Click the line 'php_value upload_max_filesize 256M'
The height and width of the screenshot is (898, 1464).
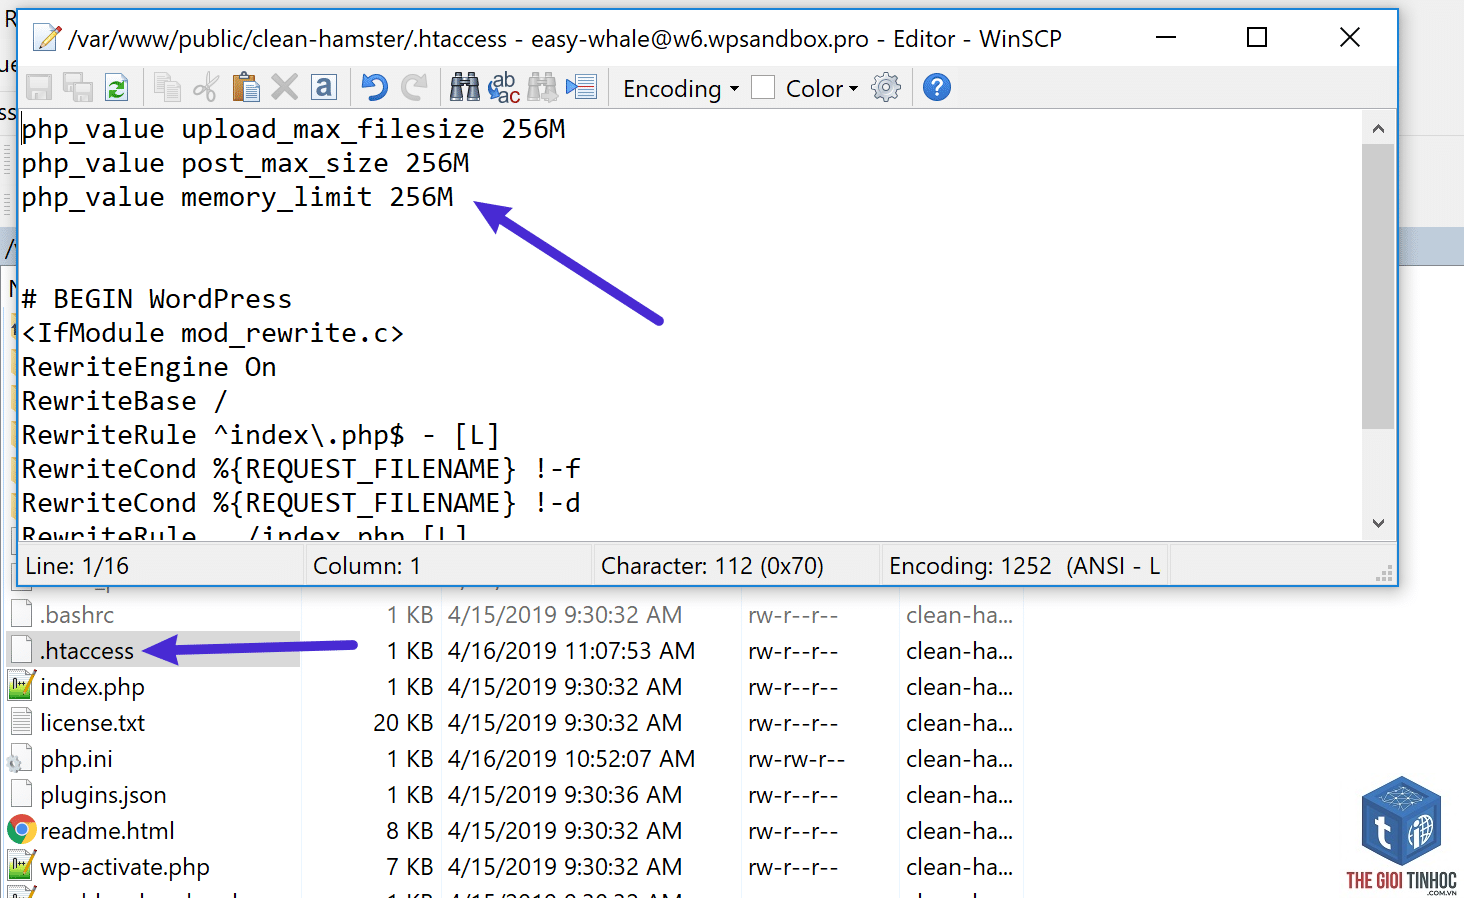point(294,130)
